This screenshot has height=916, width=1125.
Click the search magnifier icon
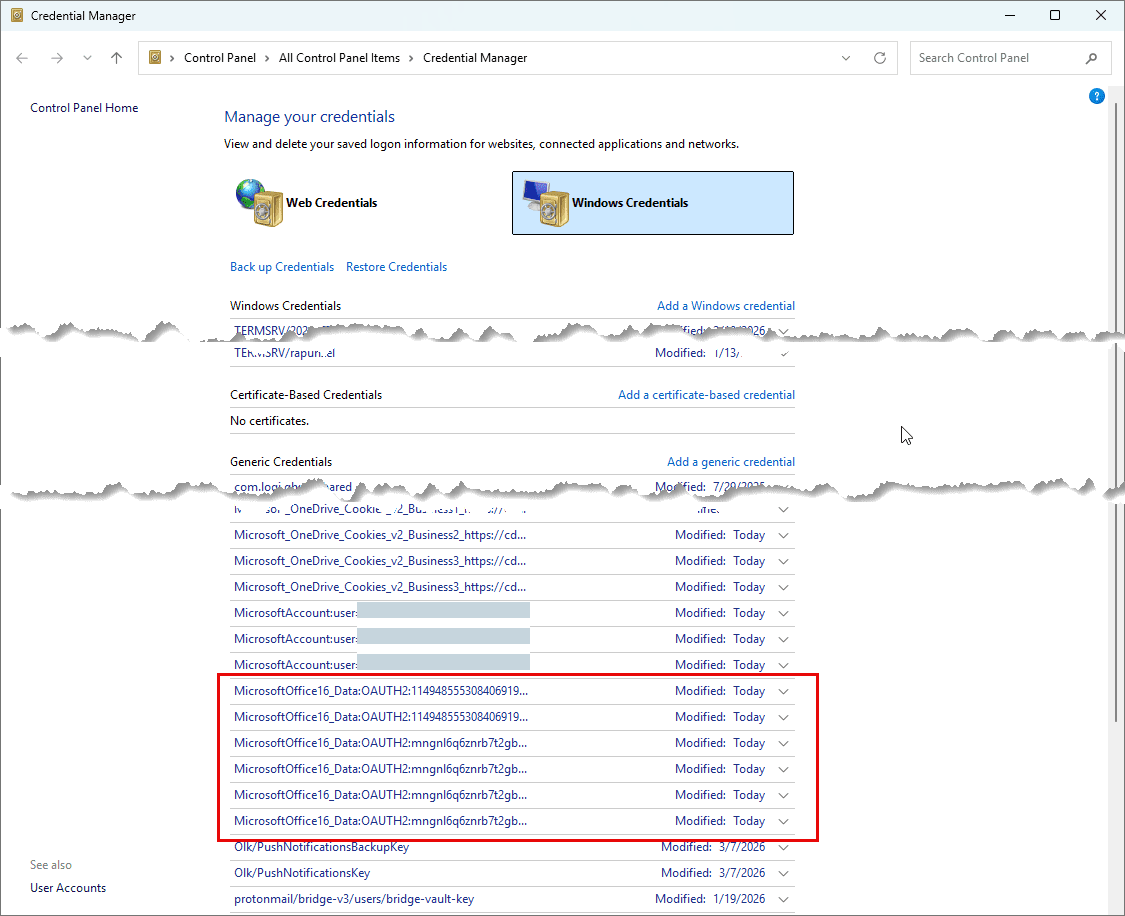coord(1092,58)
